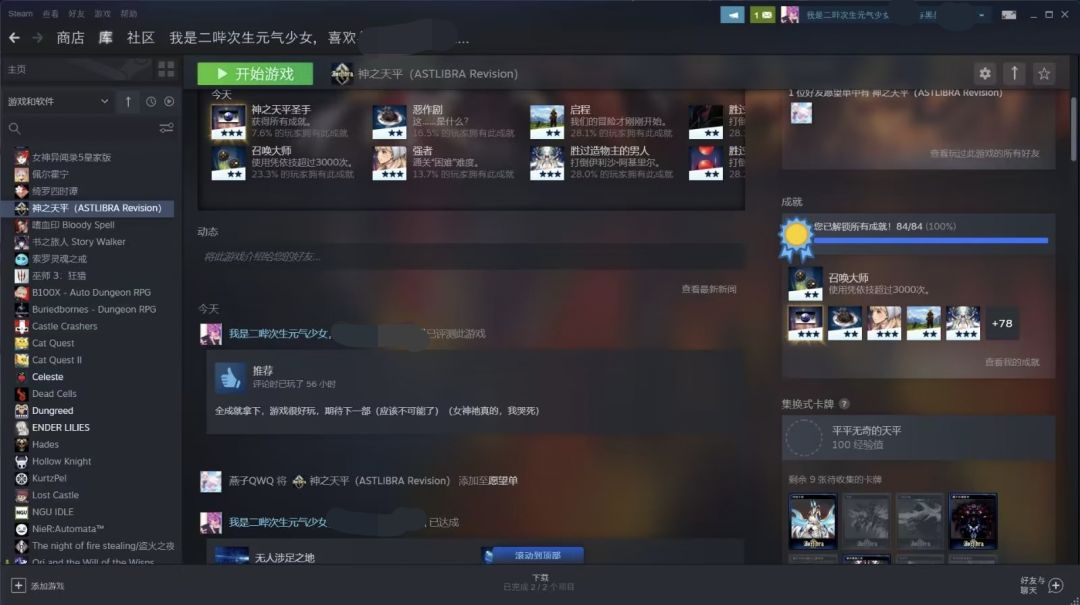Click the 恶作剧 achievement icon
This screenshot has height=605, width=1080.
389,122
